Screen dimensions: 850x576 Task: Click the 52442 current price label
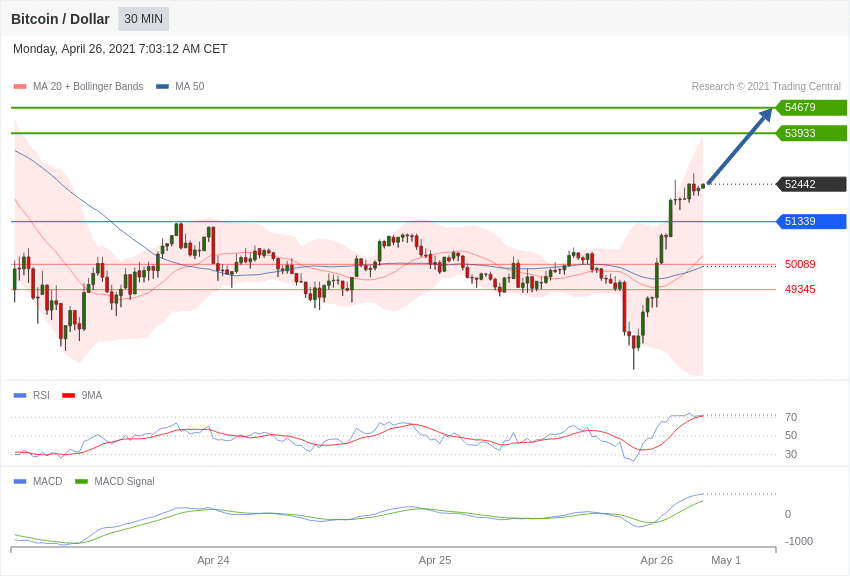812,184
